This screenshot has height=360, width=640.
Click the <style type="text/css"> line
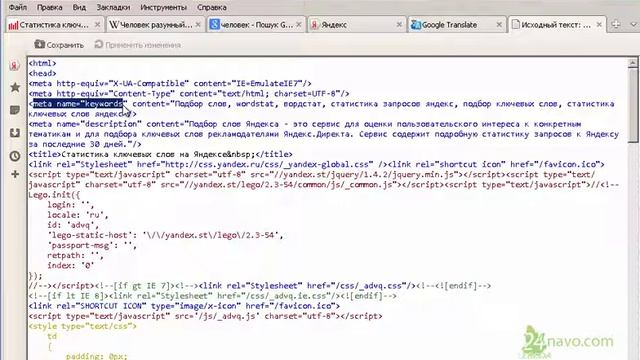[x=82, y=326]
